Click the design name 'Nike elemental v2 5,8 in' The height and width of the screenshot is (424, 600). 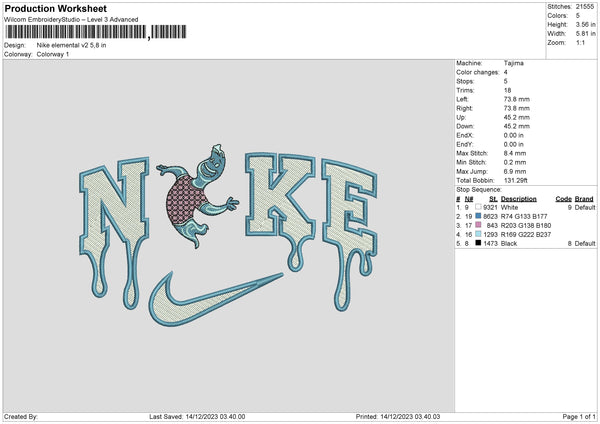coord(71,45)
